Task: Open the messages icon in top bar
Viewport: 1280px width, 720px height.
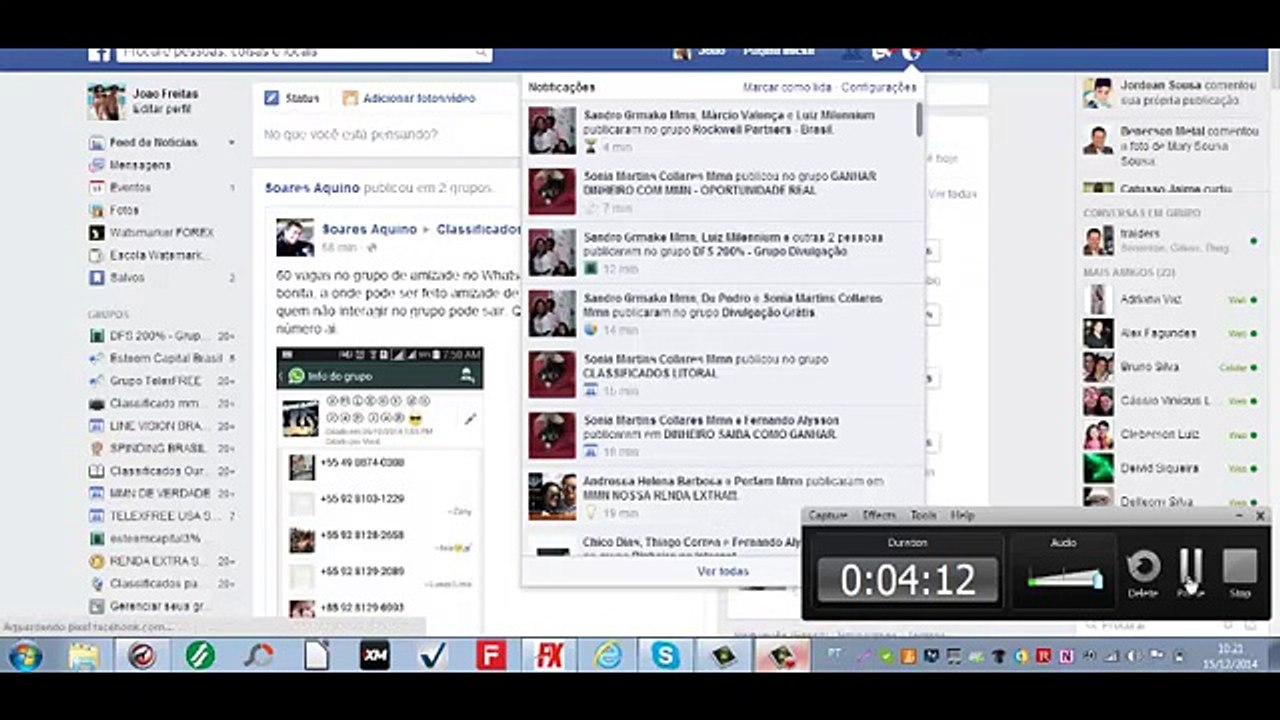Action: (881, 53)
